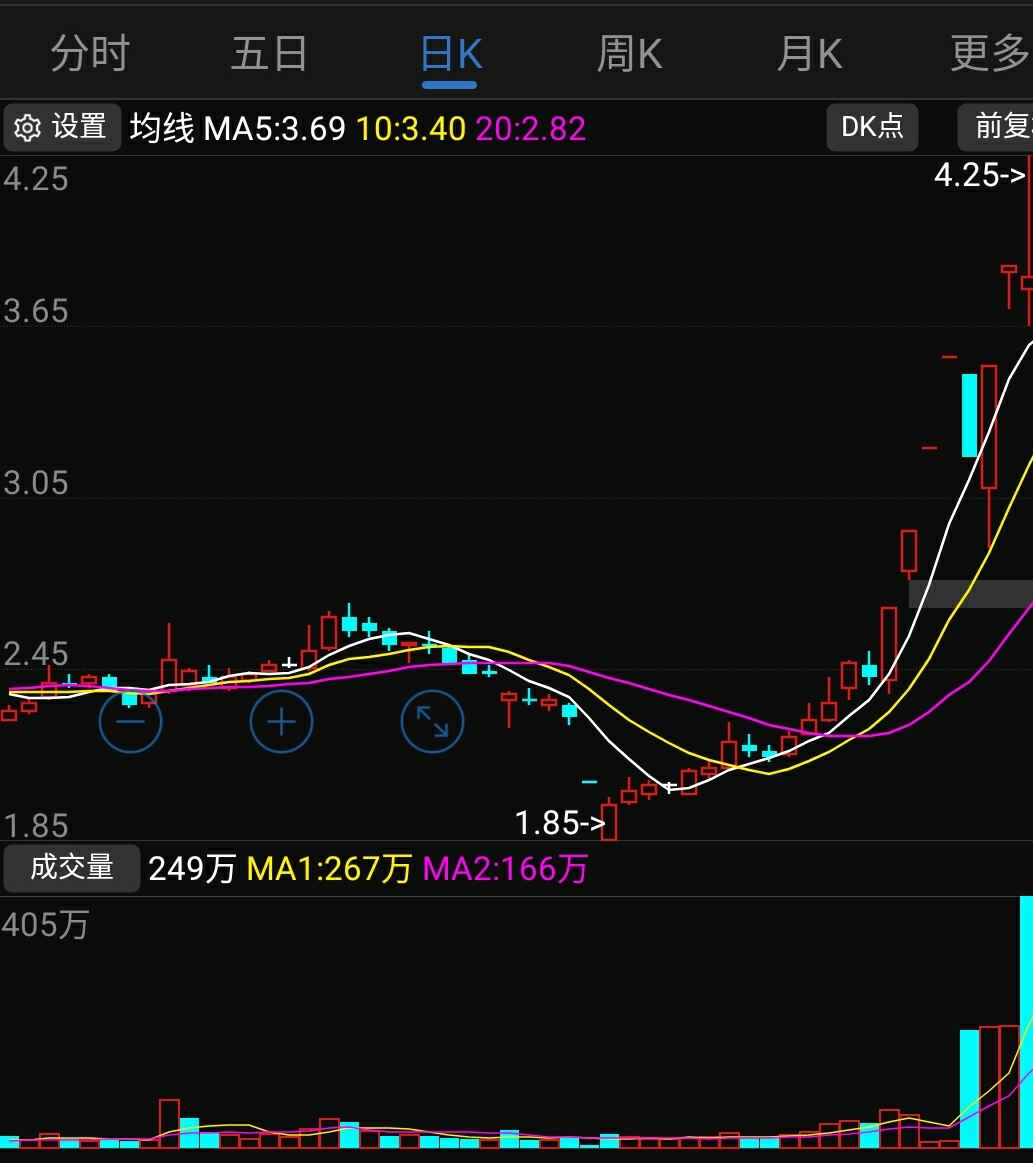Switch to 分时 intraday tab

pyautogui.click(x=90, y=54)
